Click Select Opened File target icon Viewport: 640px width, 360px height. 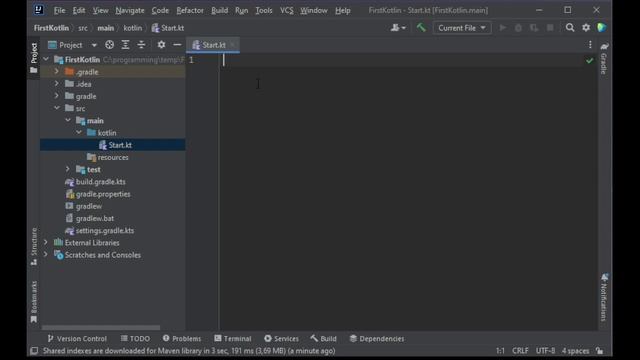109,45
